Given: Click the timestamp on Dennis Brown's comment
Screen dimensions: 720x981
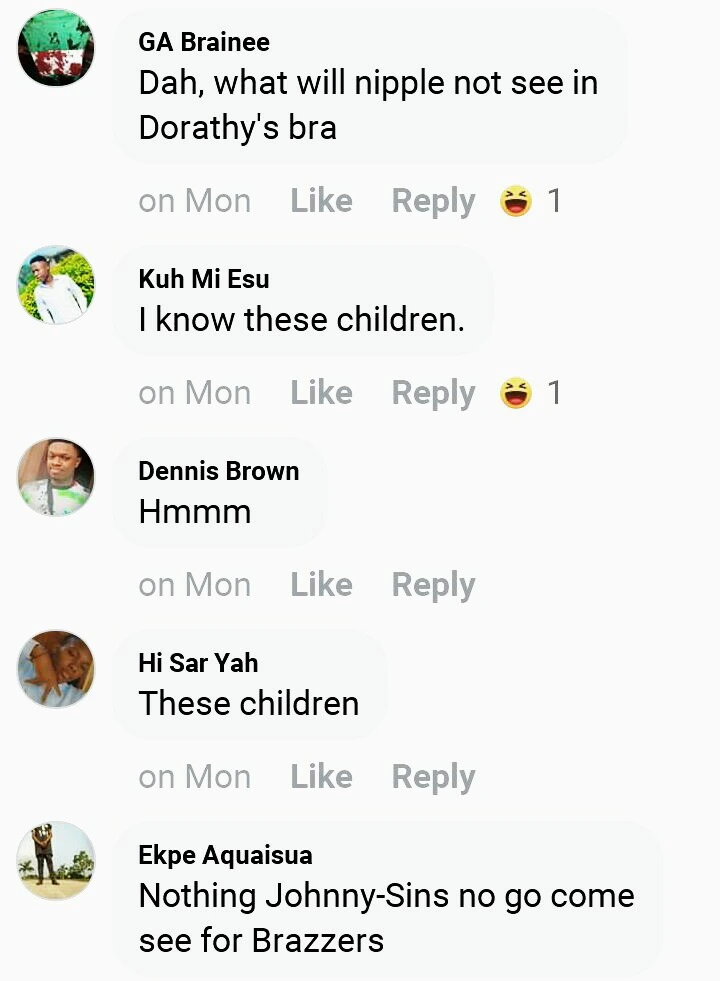Looking at the screenshot, I should [195, 586].
